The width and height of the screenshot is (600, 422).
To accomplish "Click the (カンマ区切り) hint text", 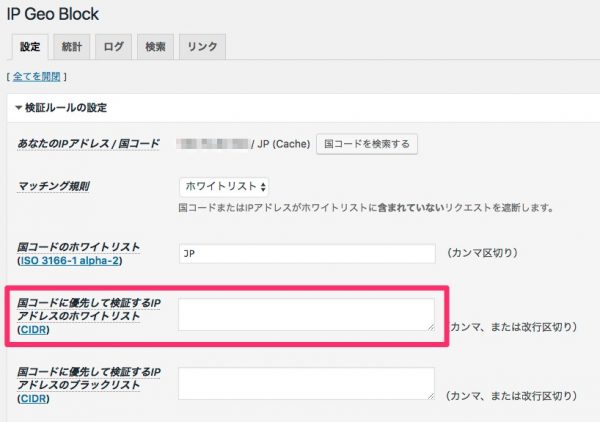I will pos(482,253).
